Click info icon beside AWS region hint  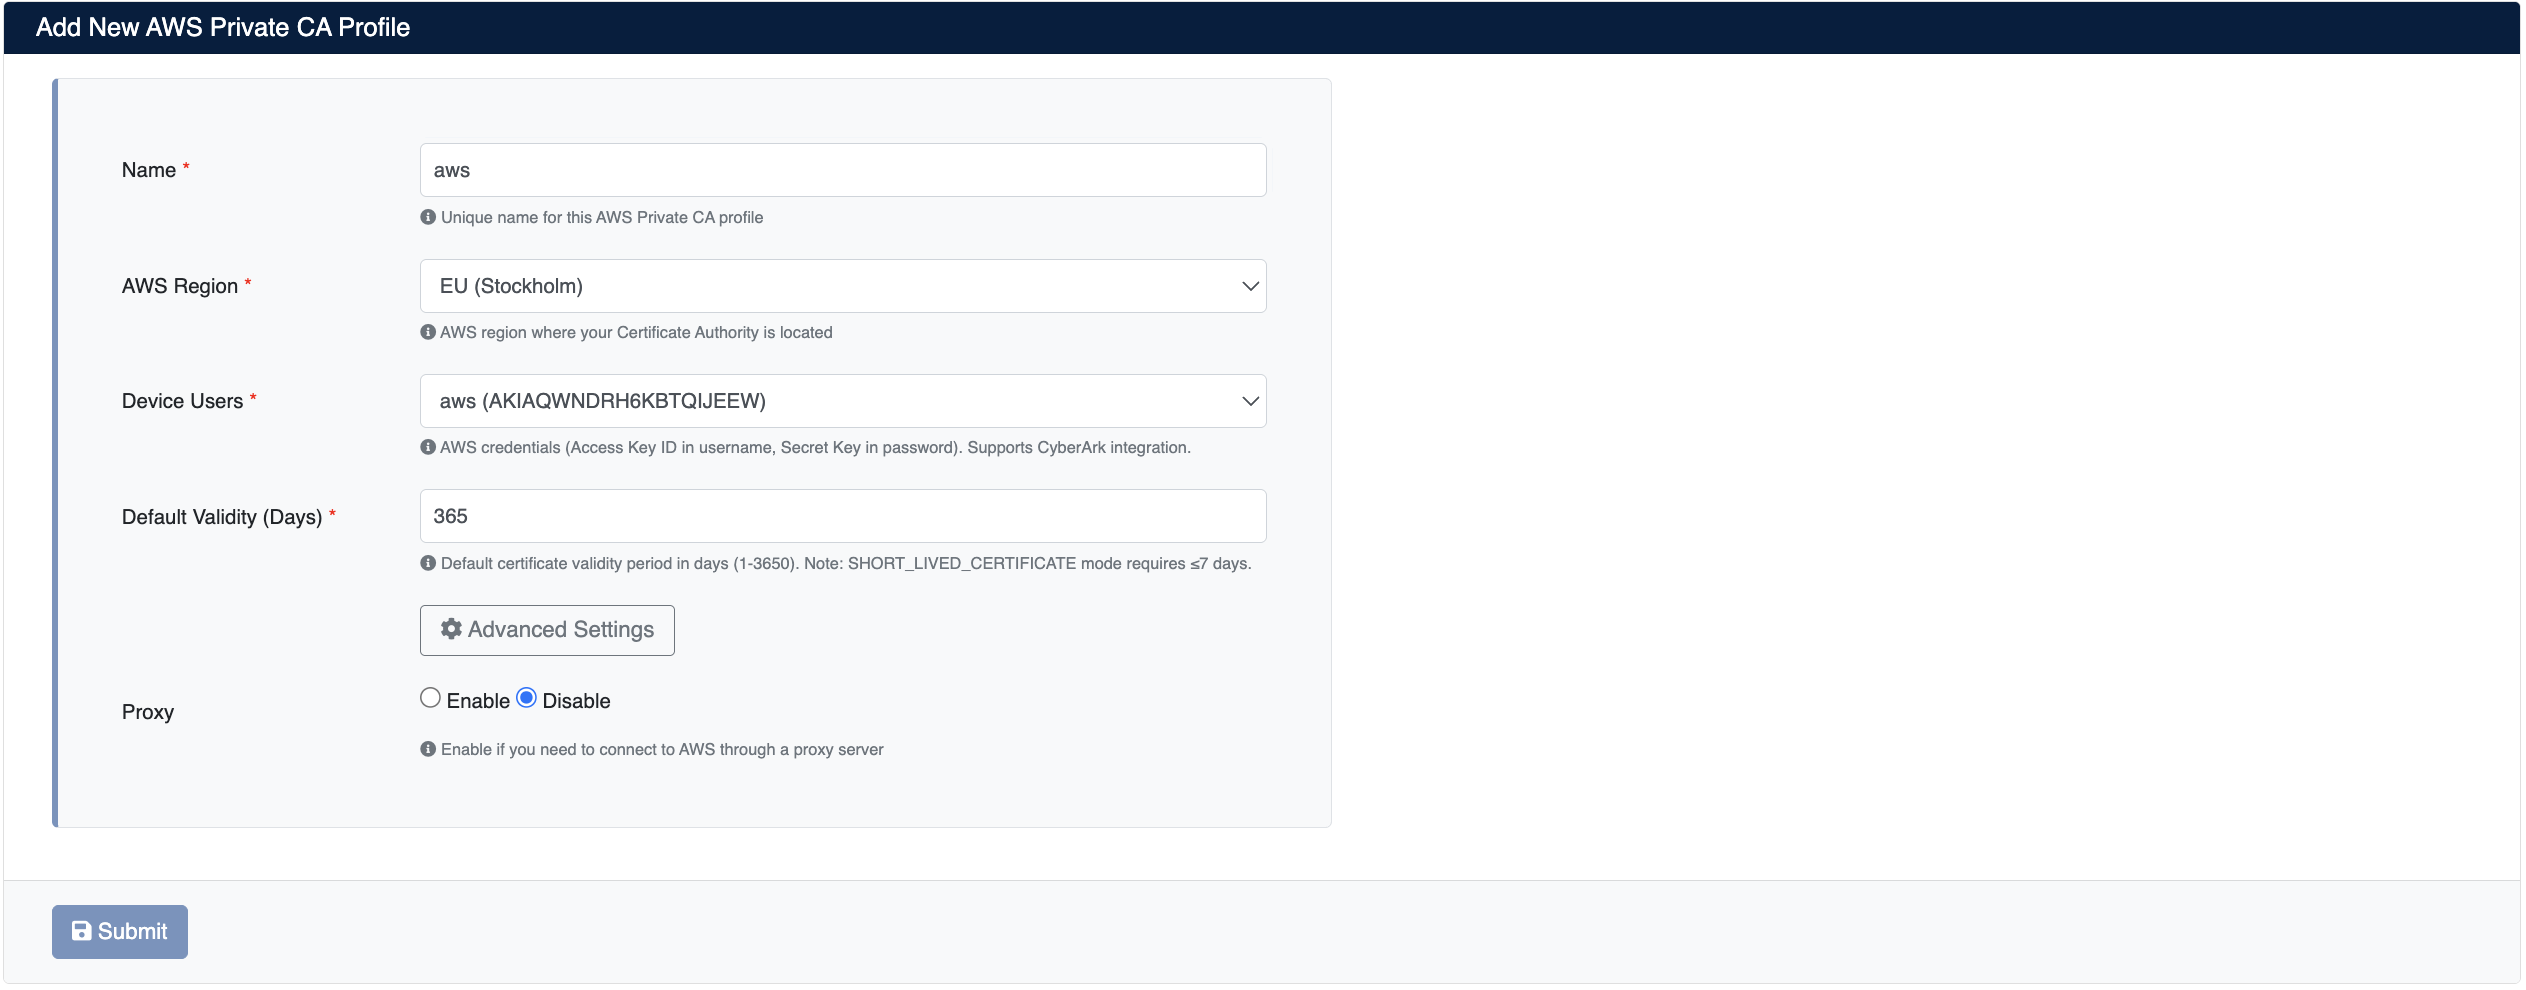(x=428, y=332)
